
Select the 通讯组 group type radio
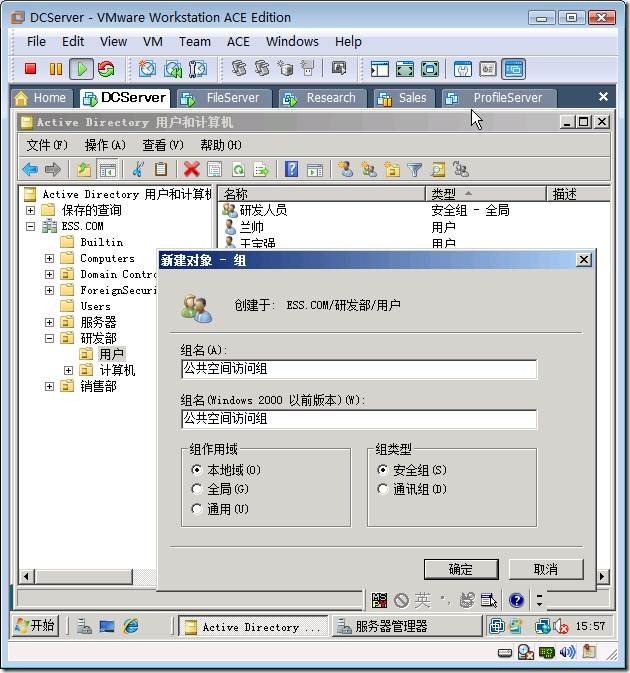pos(382,489)
